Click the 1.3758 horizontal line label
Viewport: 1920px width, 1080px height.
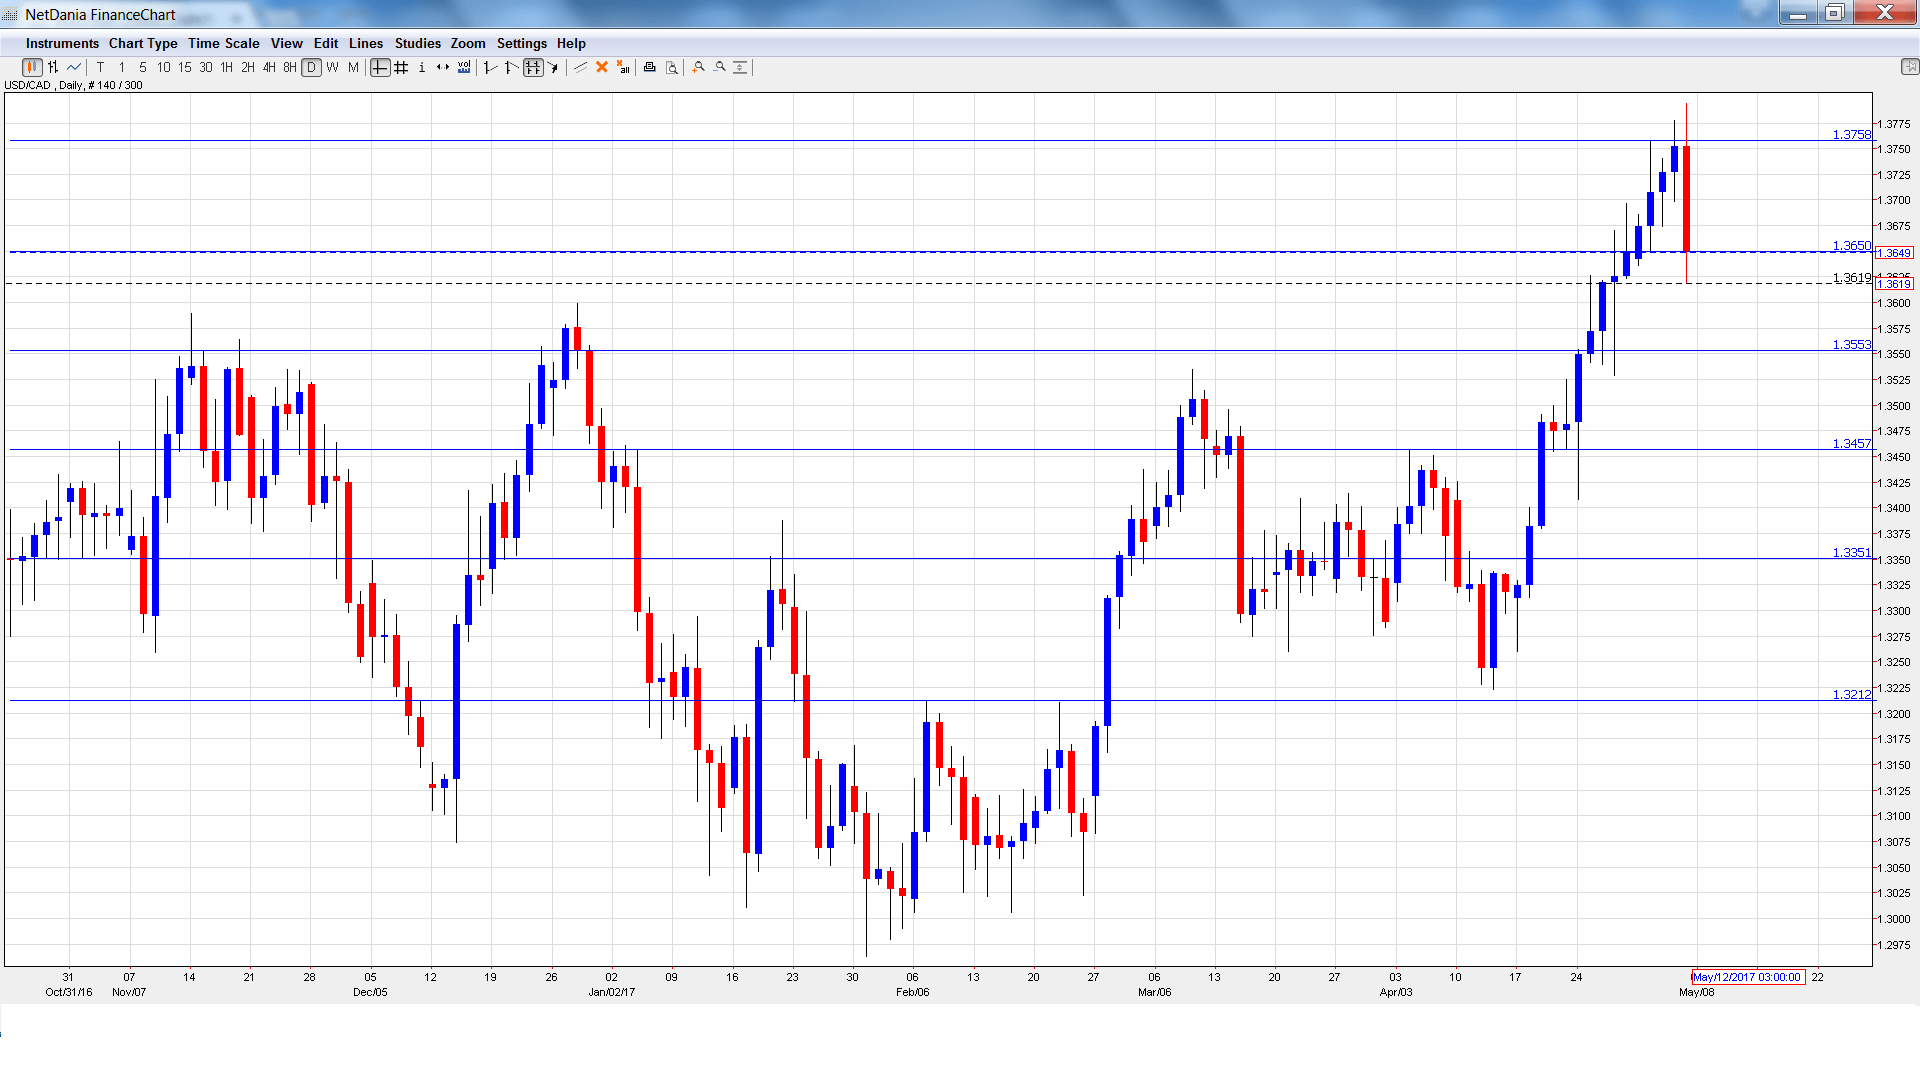(x=1851, y=134)
